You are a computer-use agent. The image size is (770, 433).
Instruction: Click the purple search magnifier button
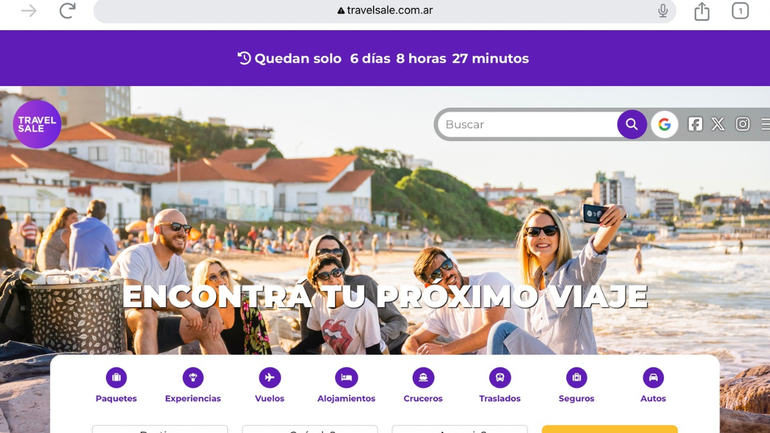coord(632,124)
